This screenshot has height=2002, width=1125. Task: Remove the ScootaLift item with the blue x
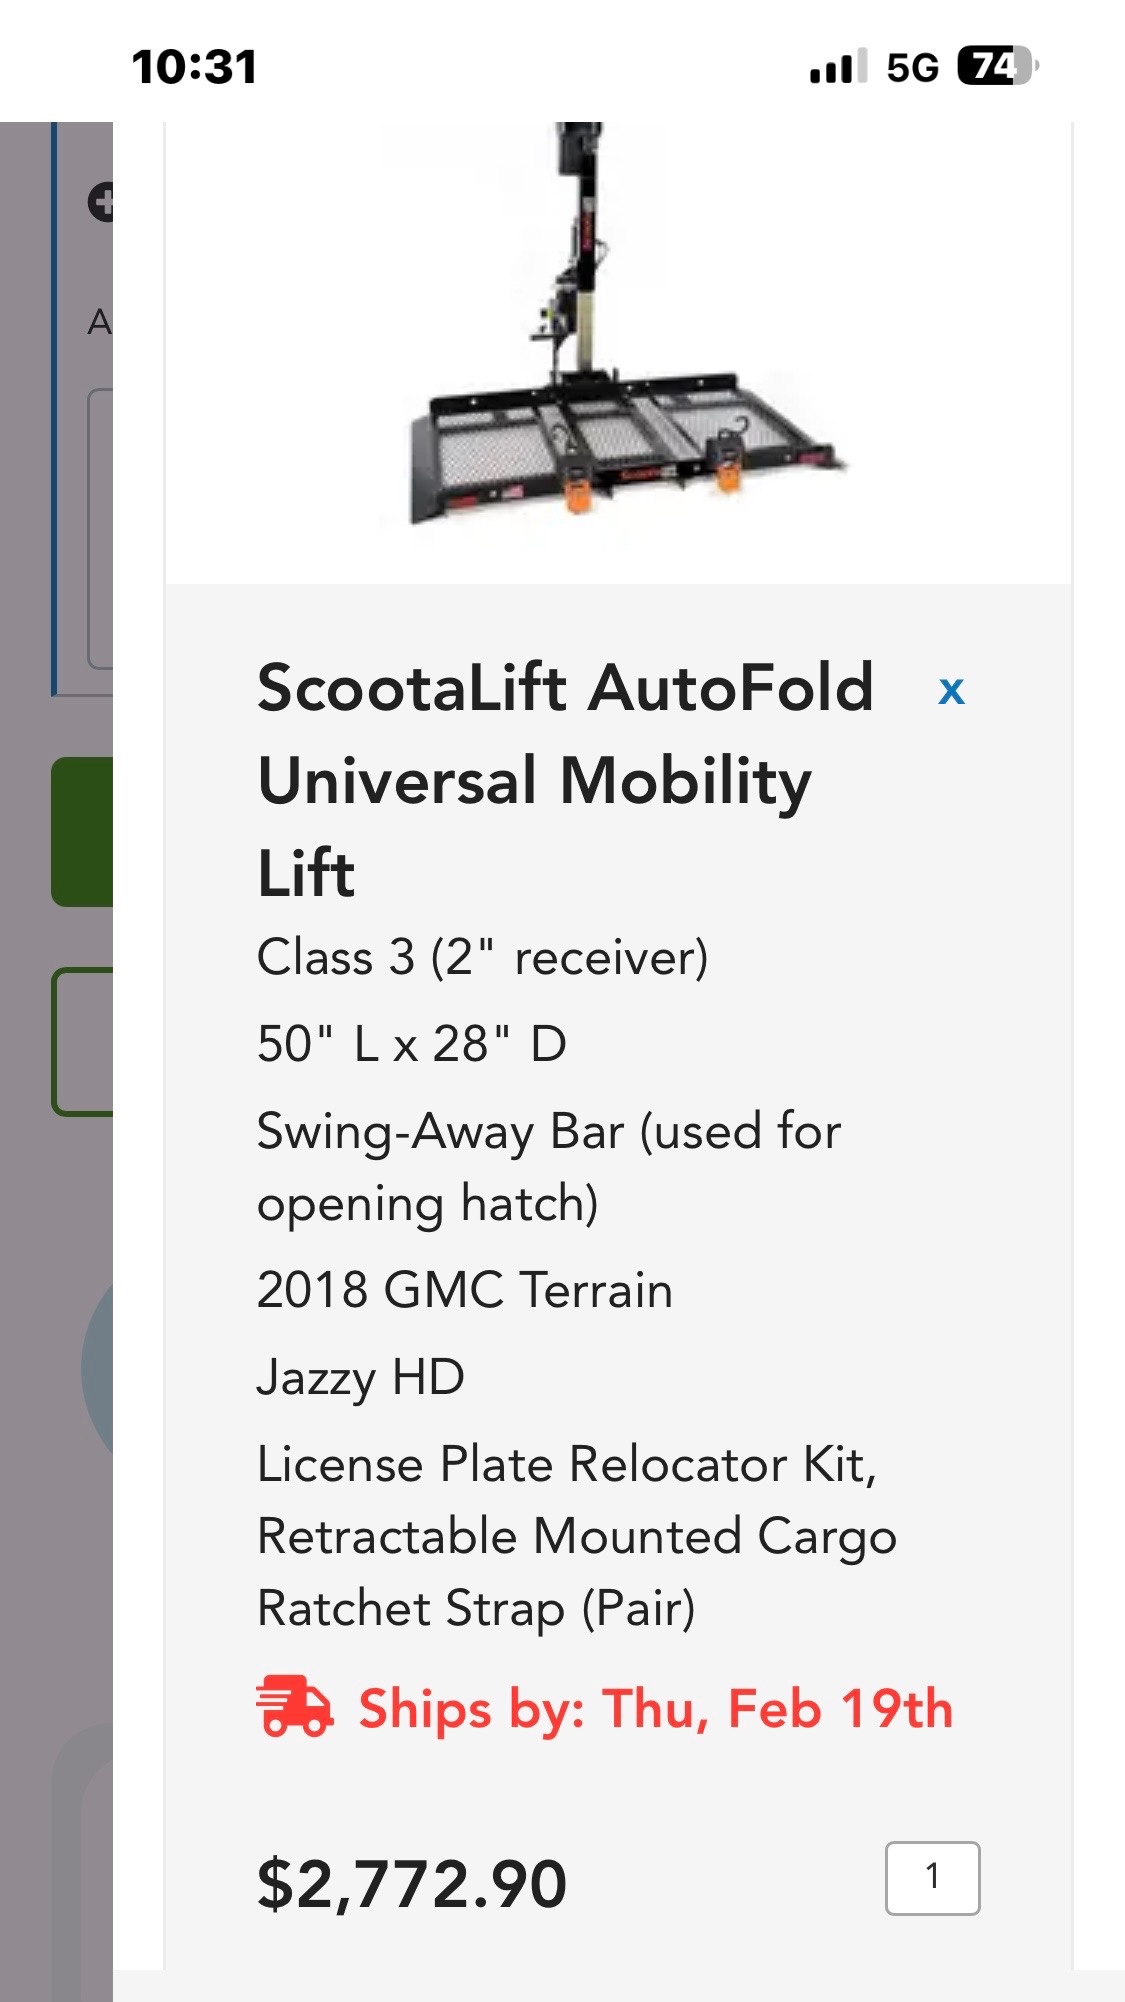(951, 691)
